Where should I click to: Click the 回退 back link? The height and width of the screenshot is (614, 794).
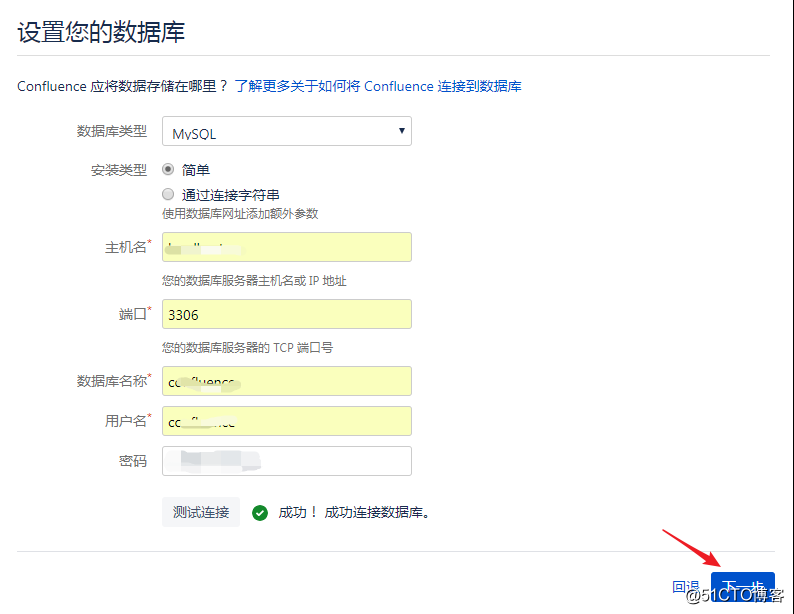pos(686,587)
